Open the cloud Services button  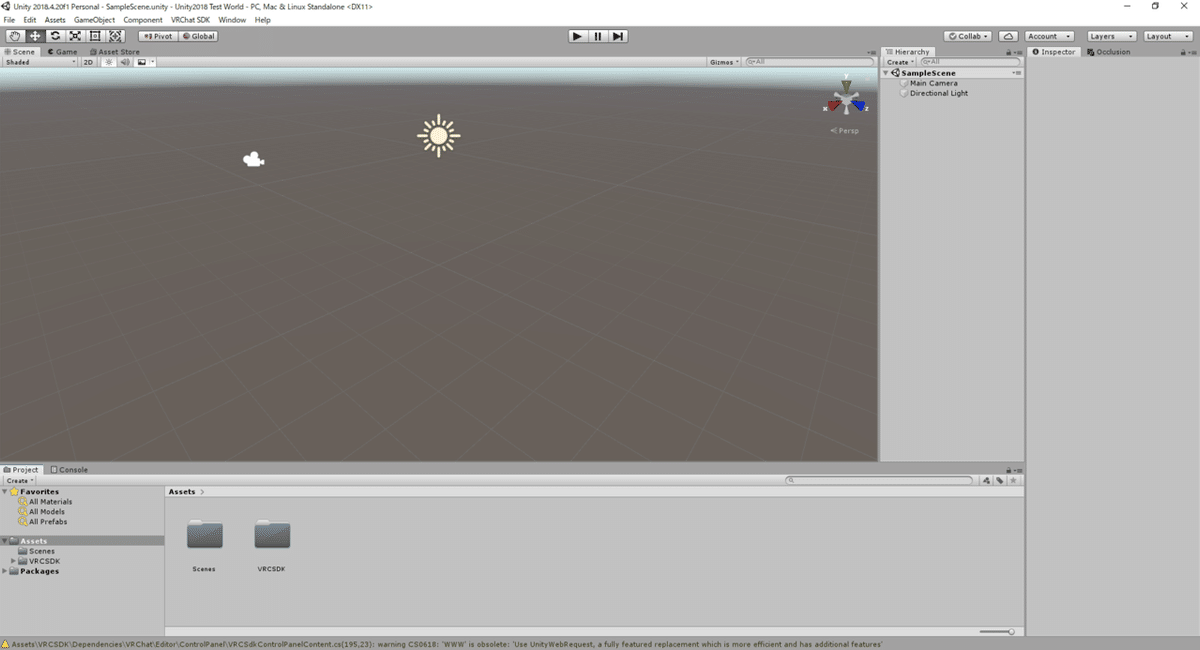tap(1008, 36)
